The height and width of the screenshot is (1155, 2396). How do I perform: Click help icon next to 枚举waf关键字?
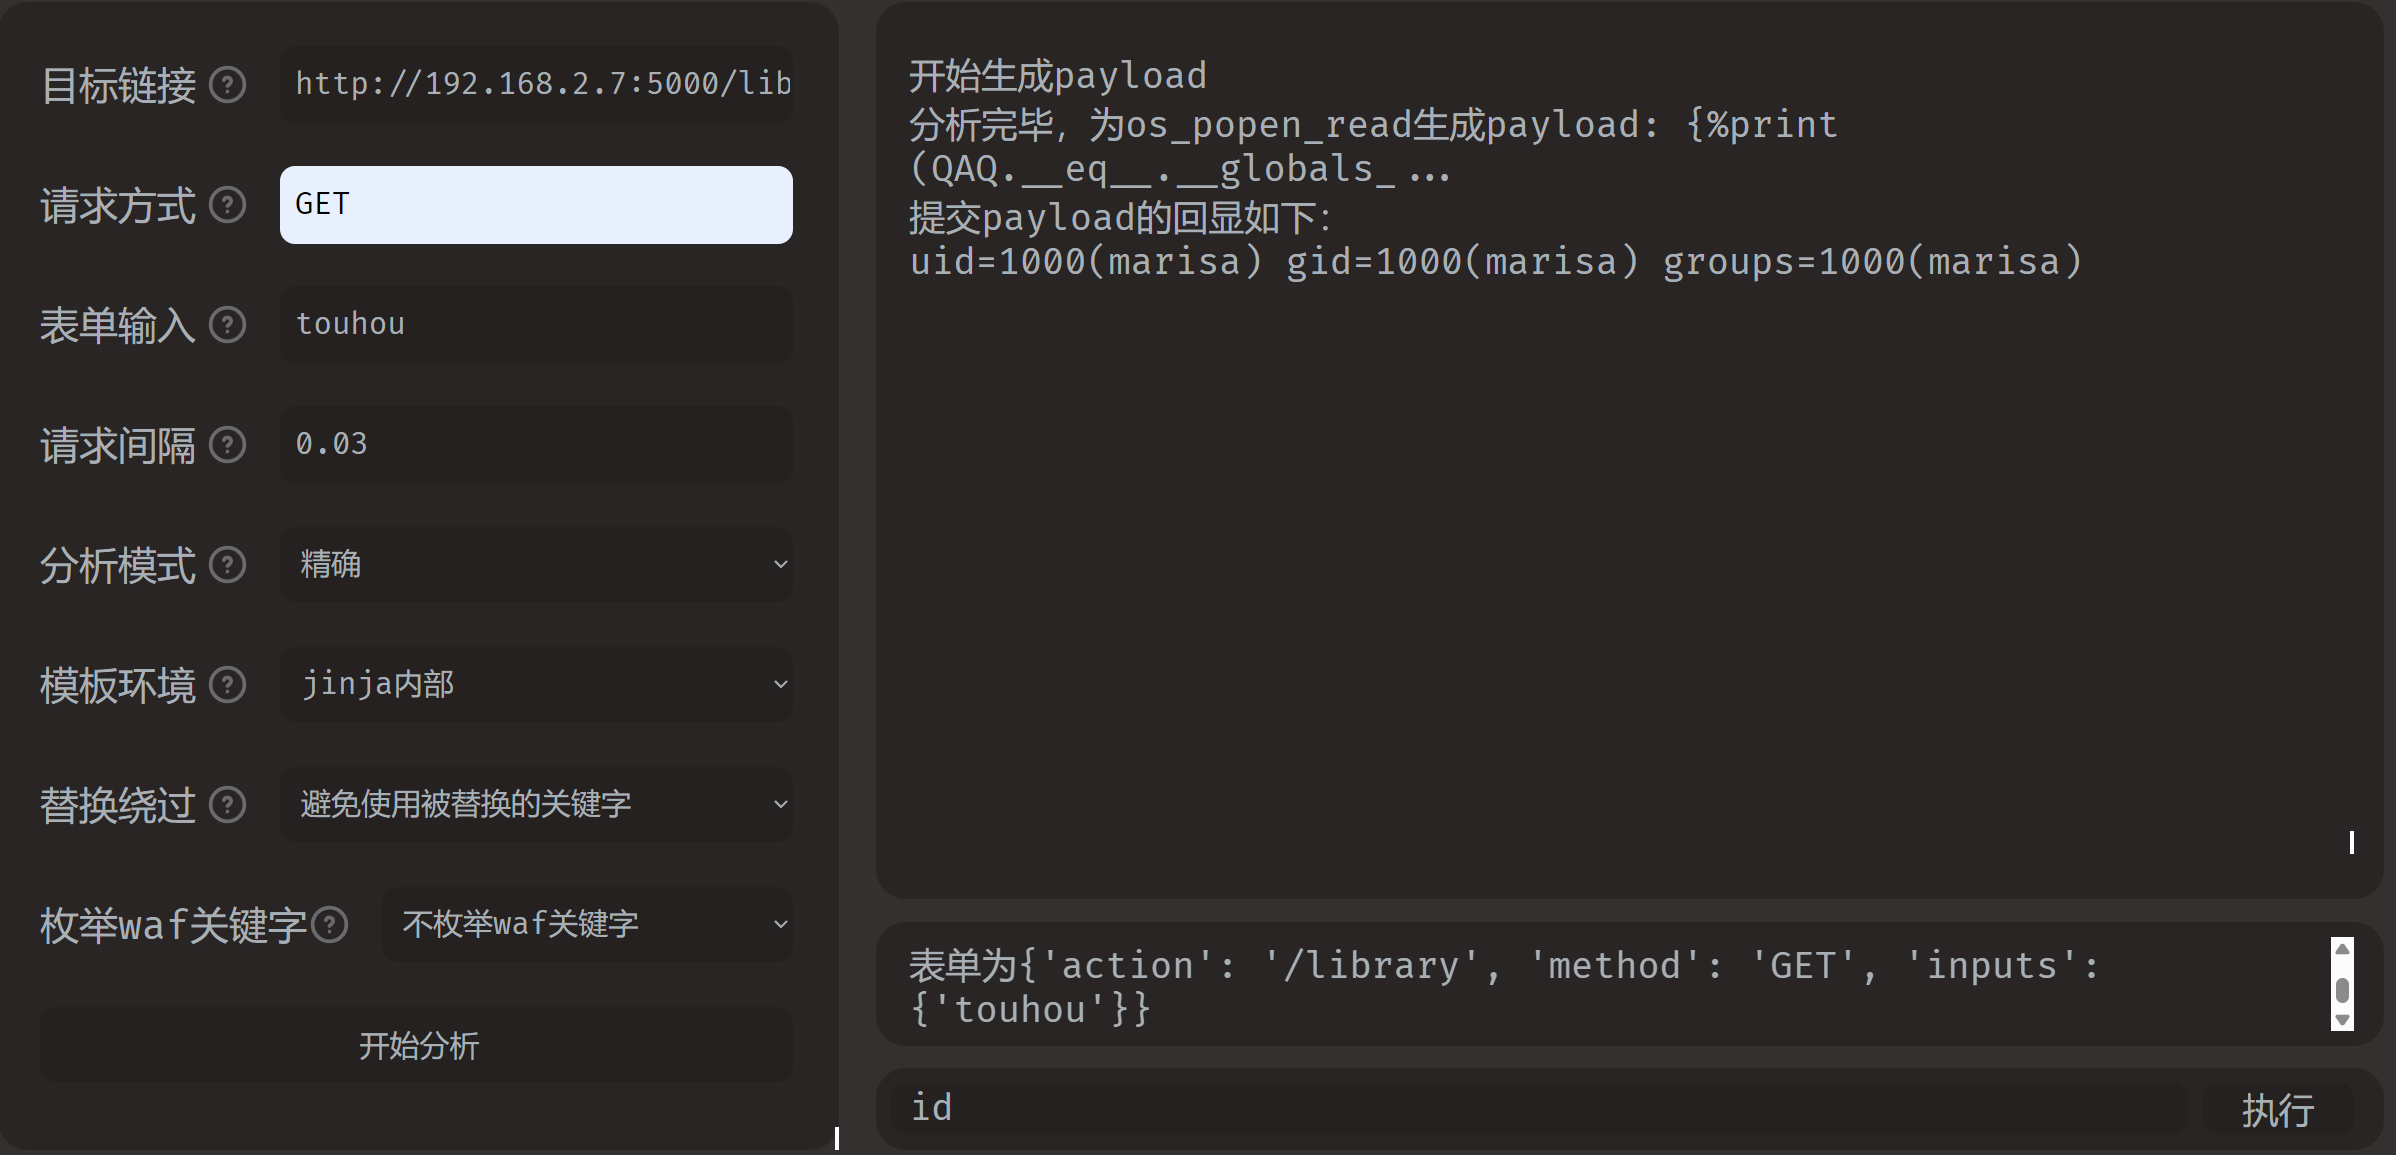click(x=329, y=925)
